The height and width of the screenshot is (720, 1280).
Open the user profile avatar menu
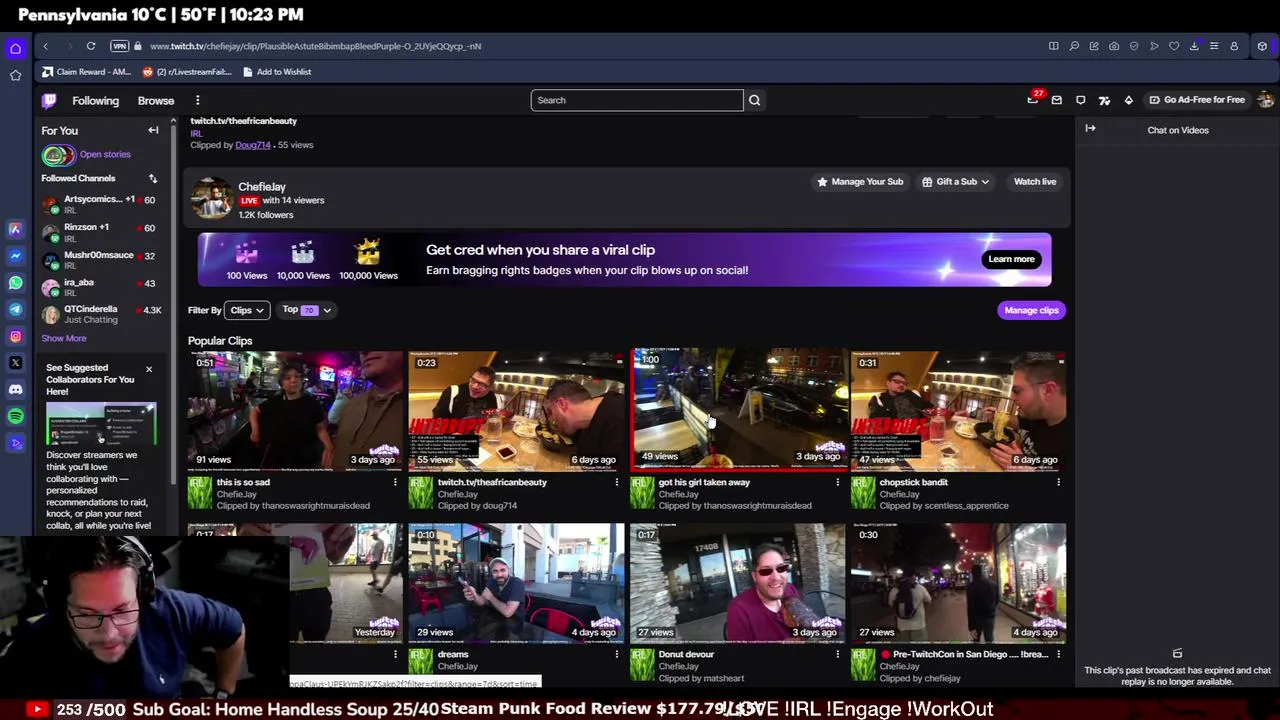click(1265, 100)
